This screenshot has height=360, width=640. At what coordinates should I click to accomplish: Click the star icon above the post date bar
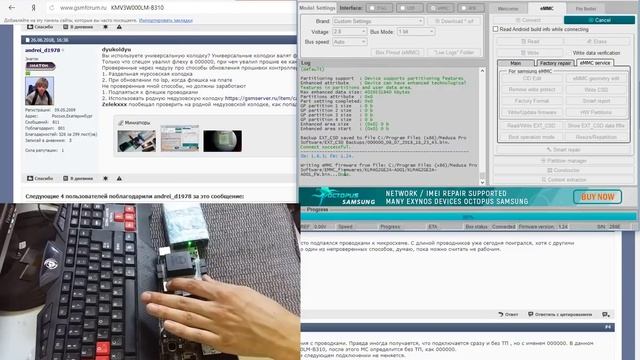pos(105,27)
